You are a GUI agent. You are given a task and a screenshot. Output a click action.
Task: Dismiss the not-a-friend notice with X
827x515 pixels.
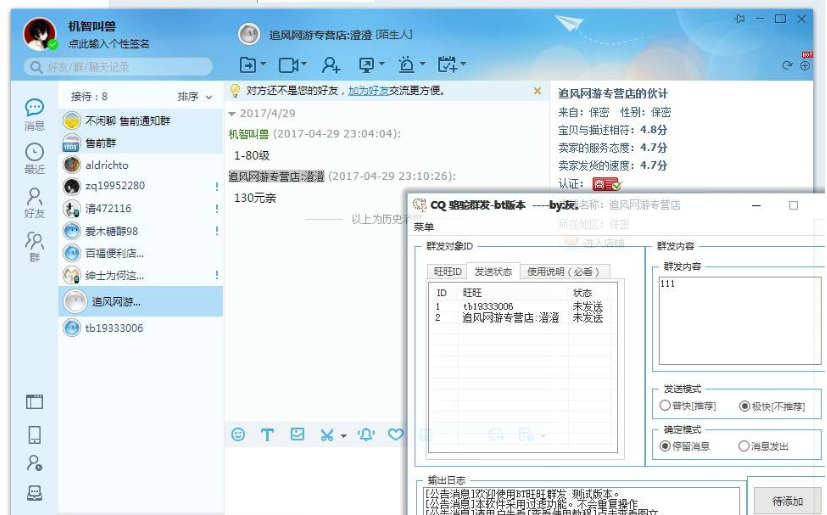(537, 91)
